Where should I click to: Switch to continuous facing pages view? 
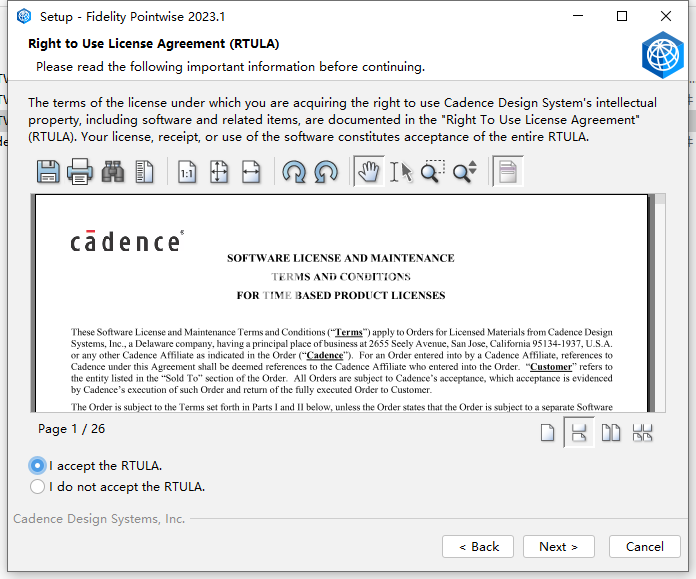point(642,432)
